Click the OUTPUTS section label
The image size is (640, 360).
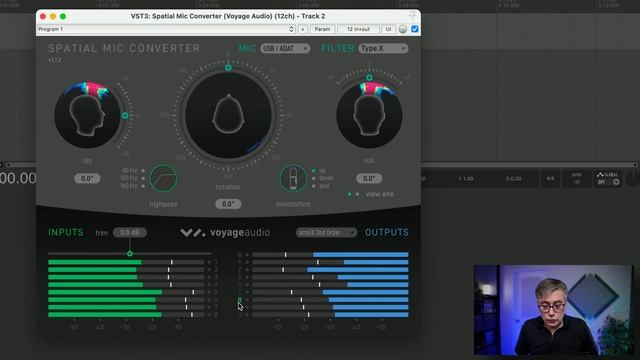point(387,233)
